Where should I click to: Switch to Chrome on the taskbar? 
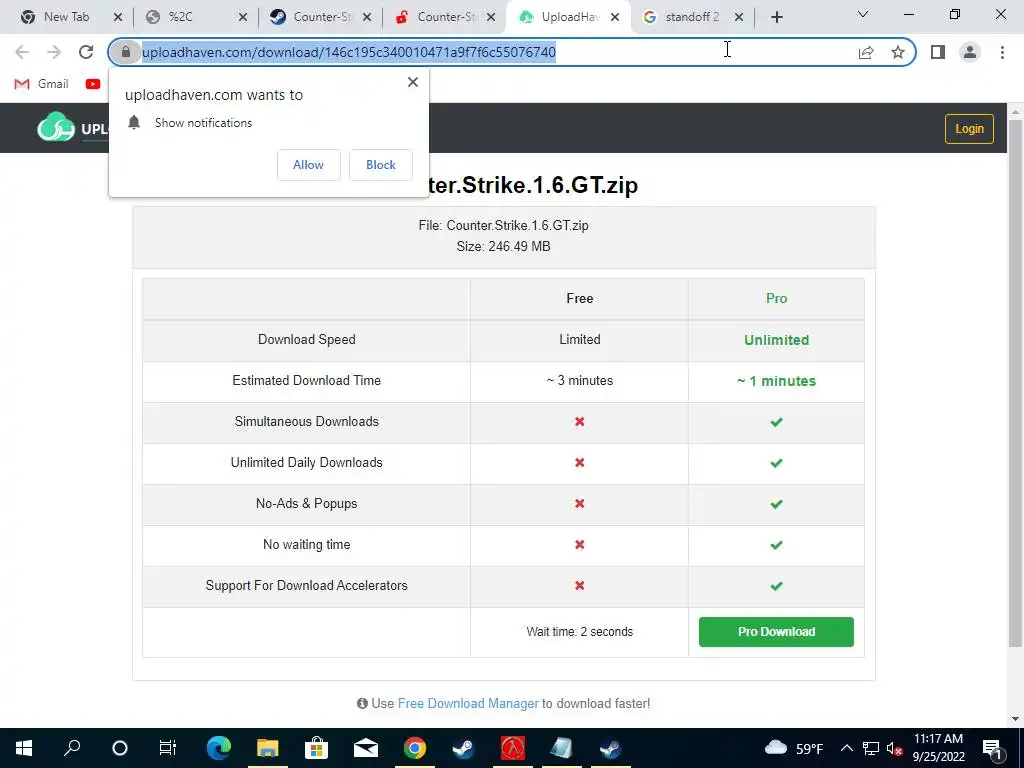tap(415, 748)
